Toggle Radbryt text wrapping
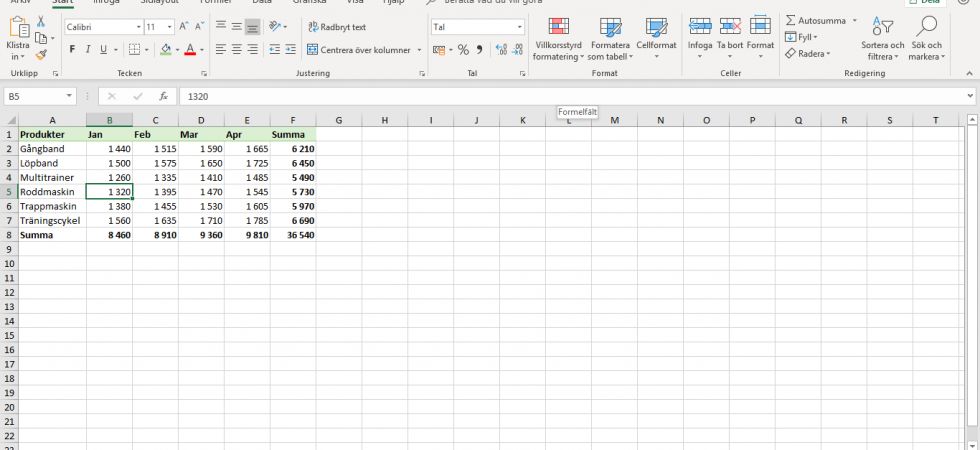The image size is (980, 450). 337,27
